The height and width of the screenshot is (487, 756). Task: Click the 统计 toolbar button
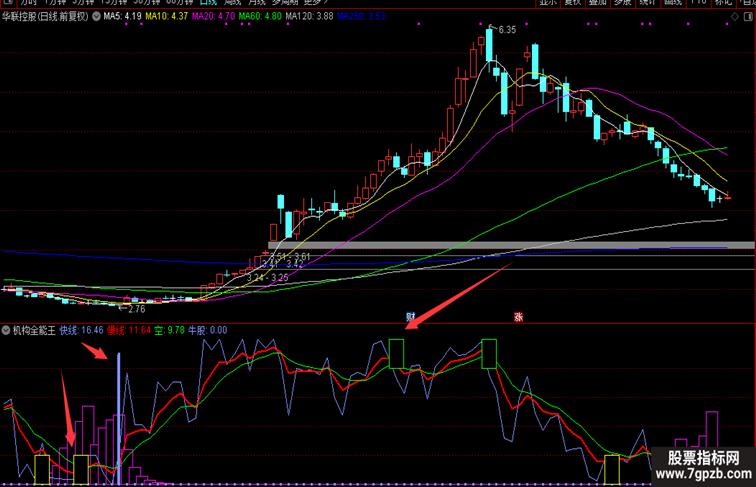(x=647, y=2)
